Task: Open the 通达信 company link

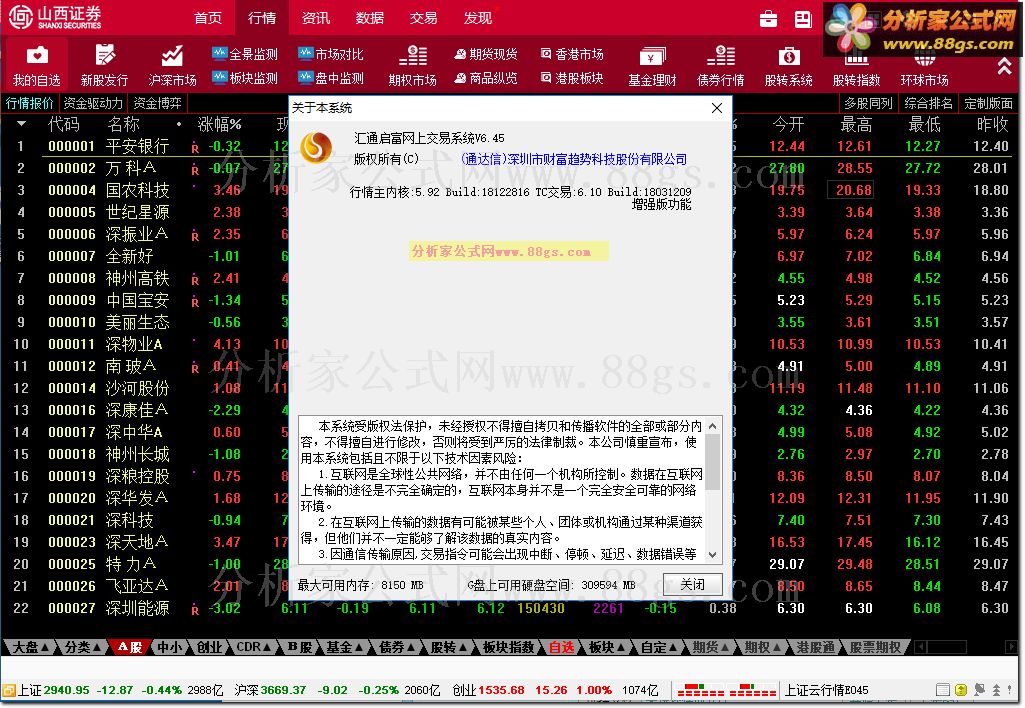Action: [574, 159]
